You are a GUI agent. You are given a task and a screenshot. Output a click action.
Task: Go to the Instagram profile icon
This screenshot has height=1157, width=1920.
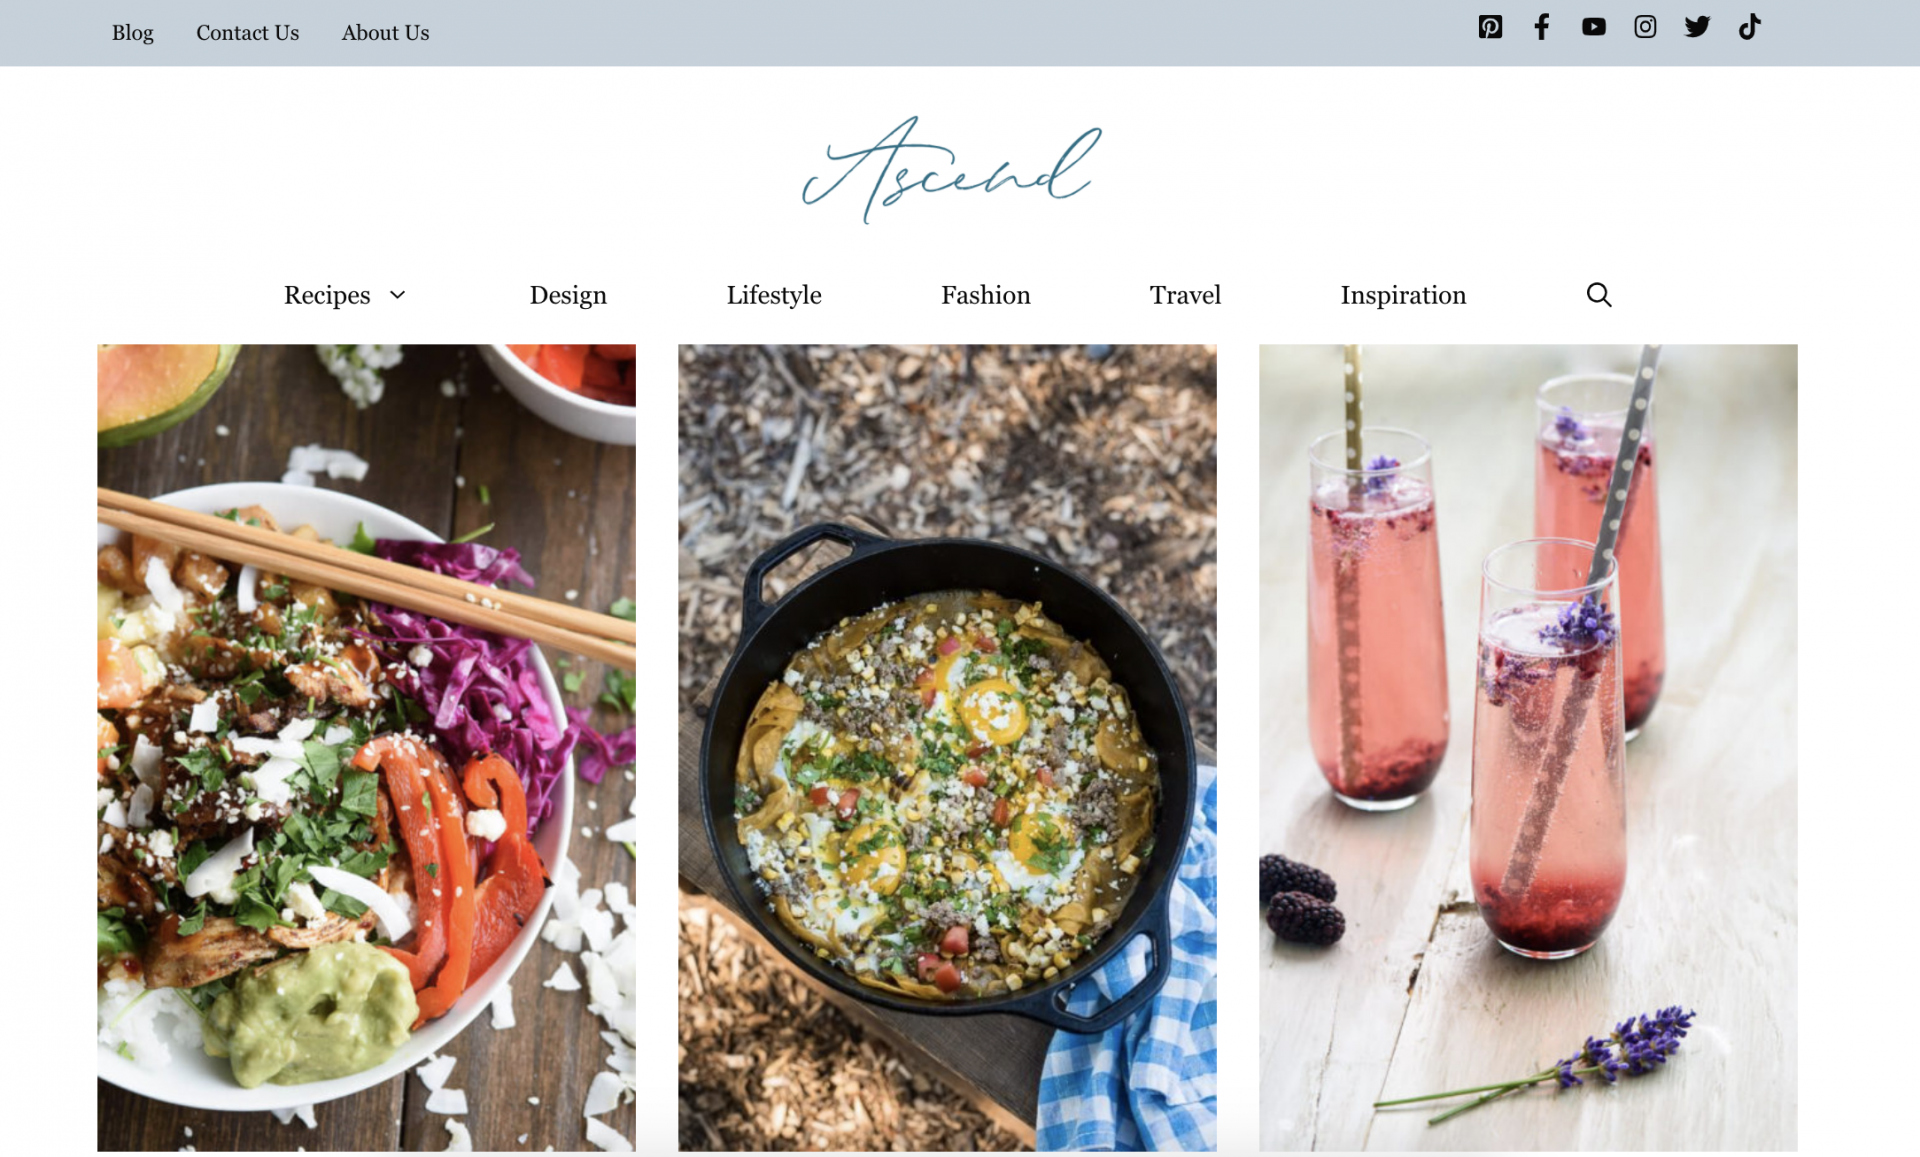(x=1645, y=27)
